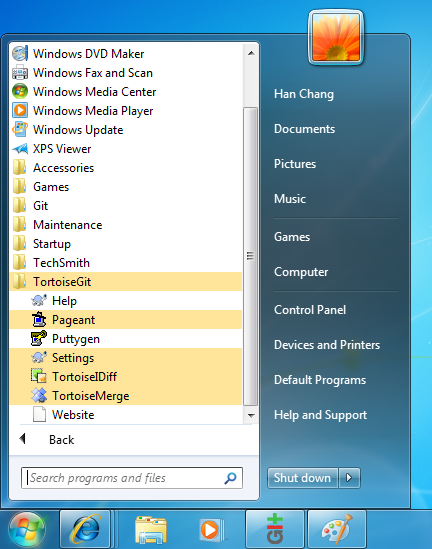Collapse the TortoiseGit folder
Screen dimensions: 432x549
126,282
